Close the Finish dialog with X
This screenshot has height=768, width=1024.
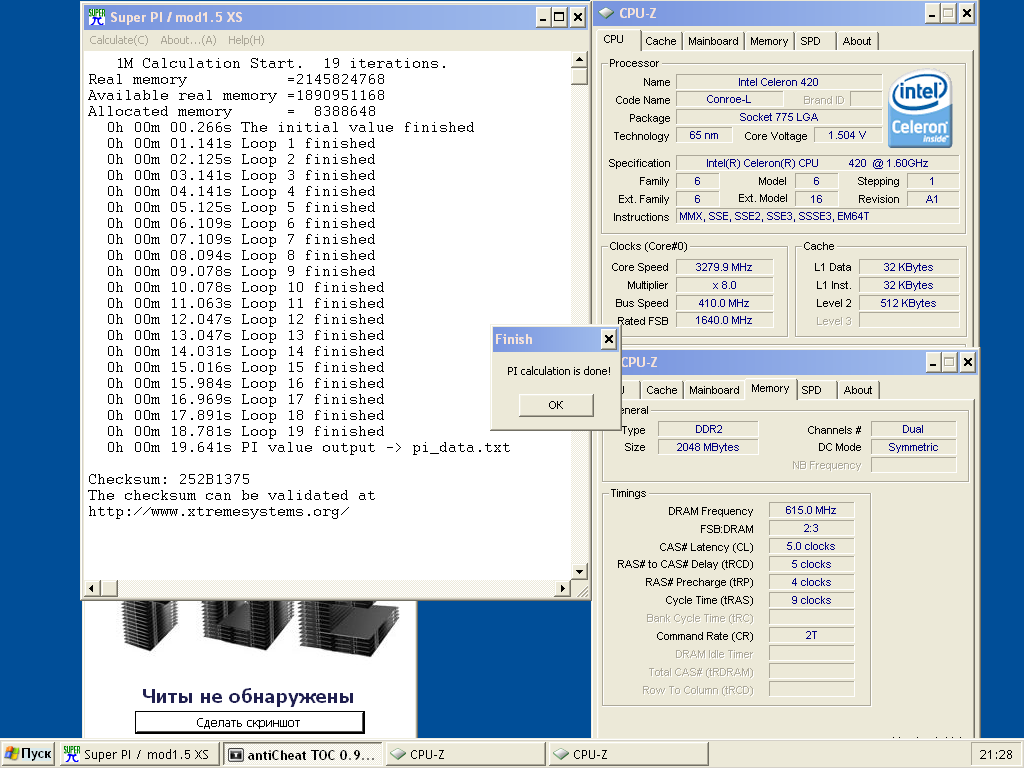pos(608,339)
